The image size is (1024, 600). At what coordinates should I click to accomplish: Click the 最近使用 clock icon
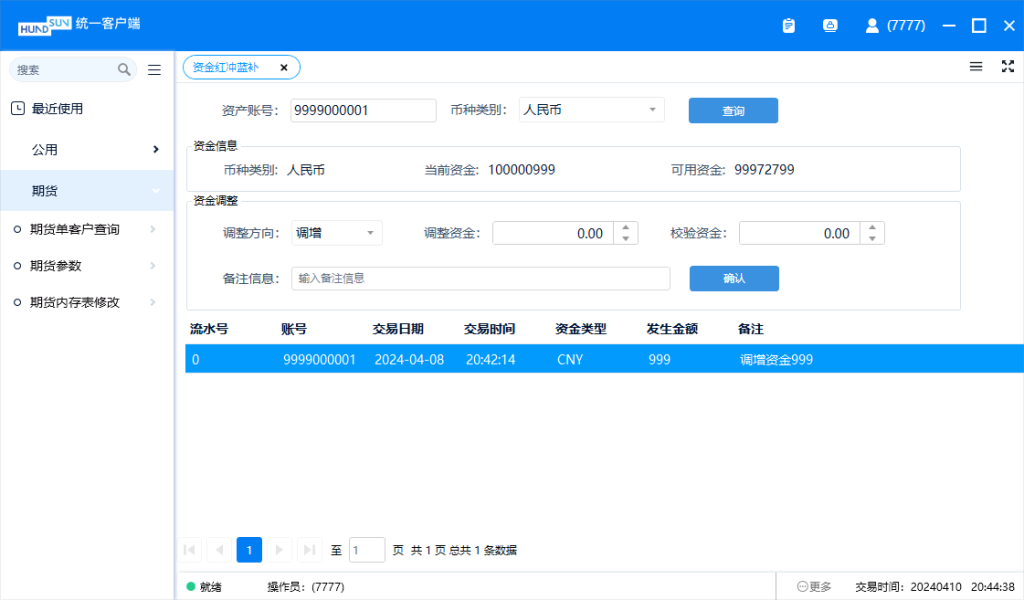coord(18,109)
